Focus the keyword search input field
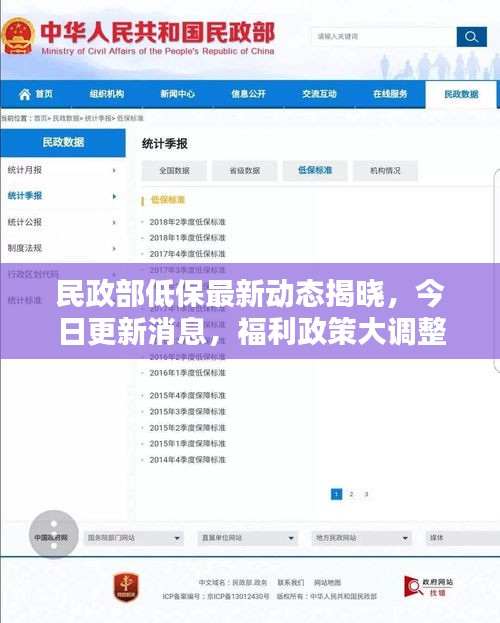The image size is (500, 623). (x=384, y=37)
